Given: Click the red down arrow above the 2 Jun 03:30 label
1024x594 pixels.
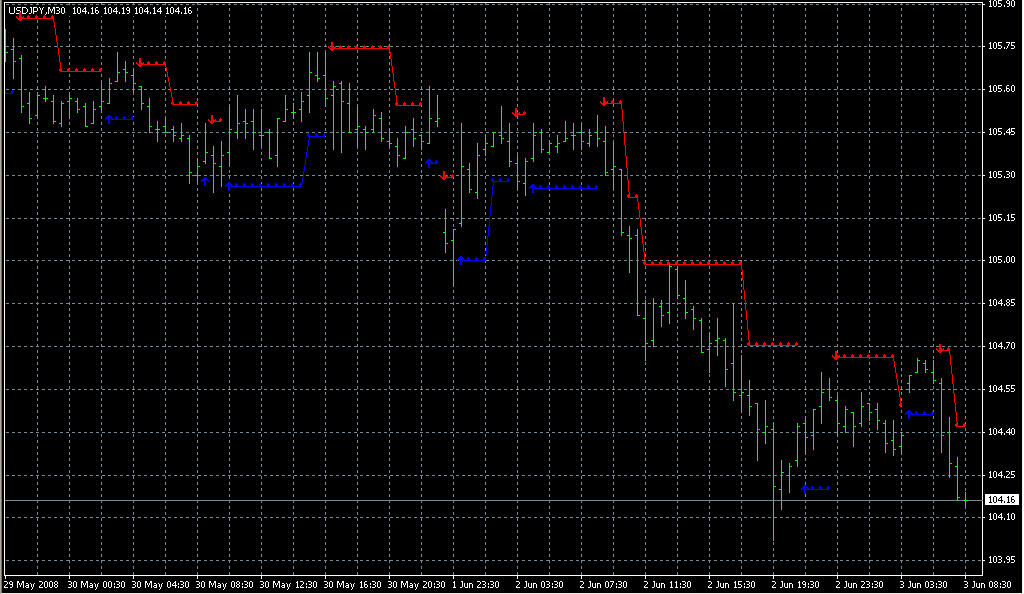Looking at the screenshot, I should pos(516,113).
